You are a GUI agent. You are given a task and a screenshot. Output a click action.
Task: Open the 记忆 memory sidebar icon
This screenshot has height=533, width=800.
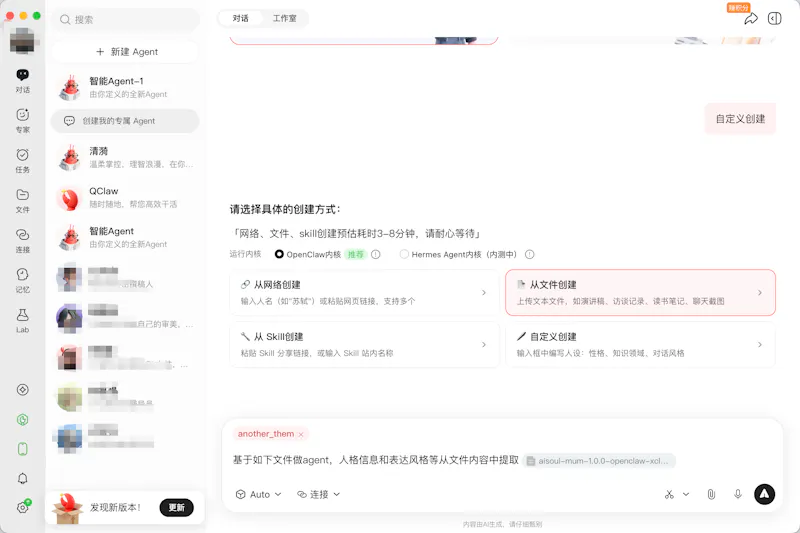(22, 281)
